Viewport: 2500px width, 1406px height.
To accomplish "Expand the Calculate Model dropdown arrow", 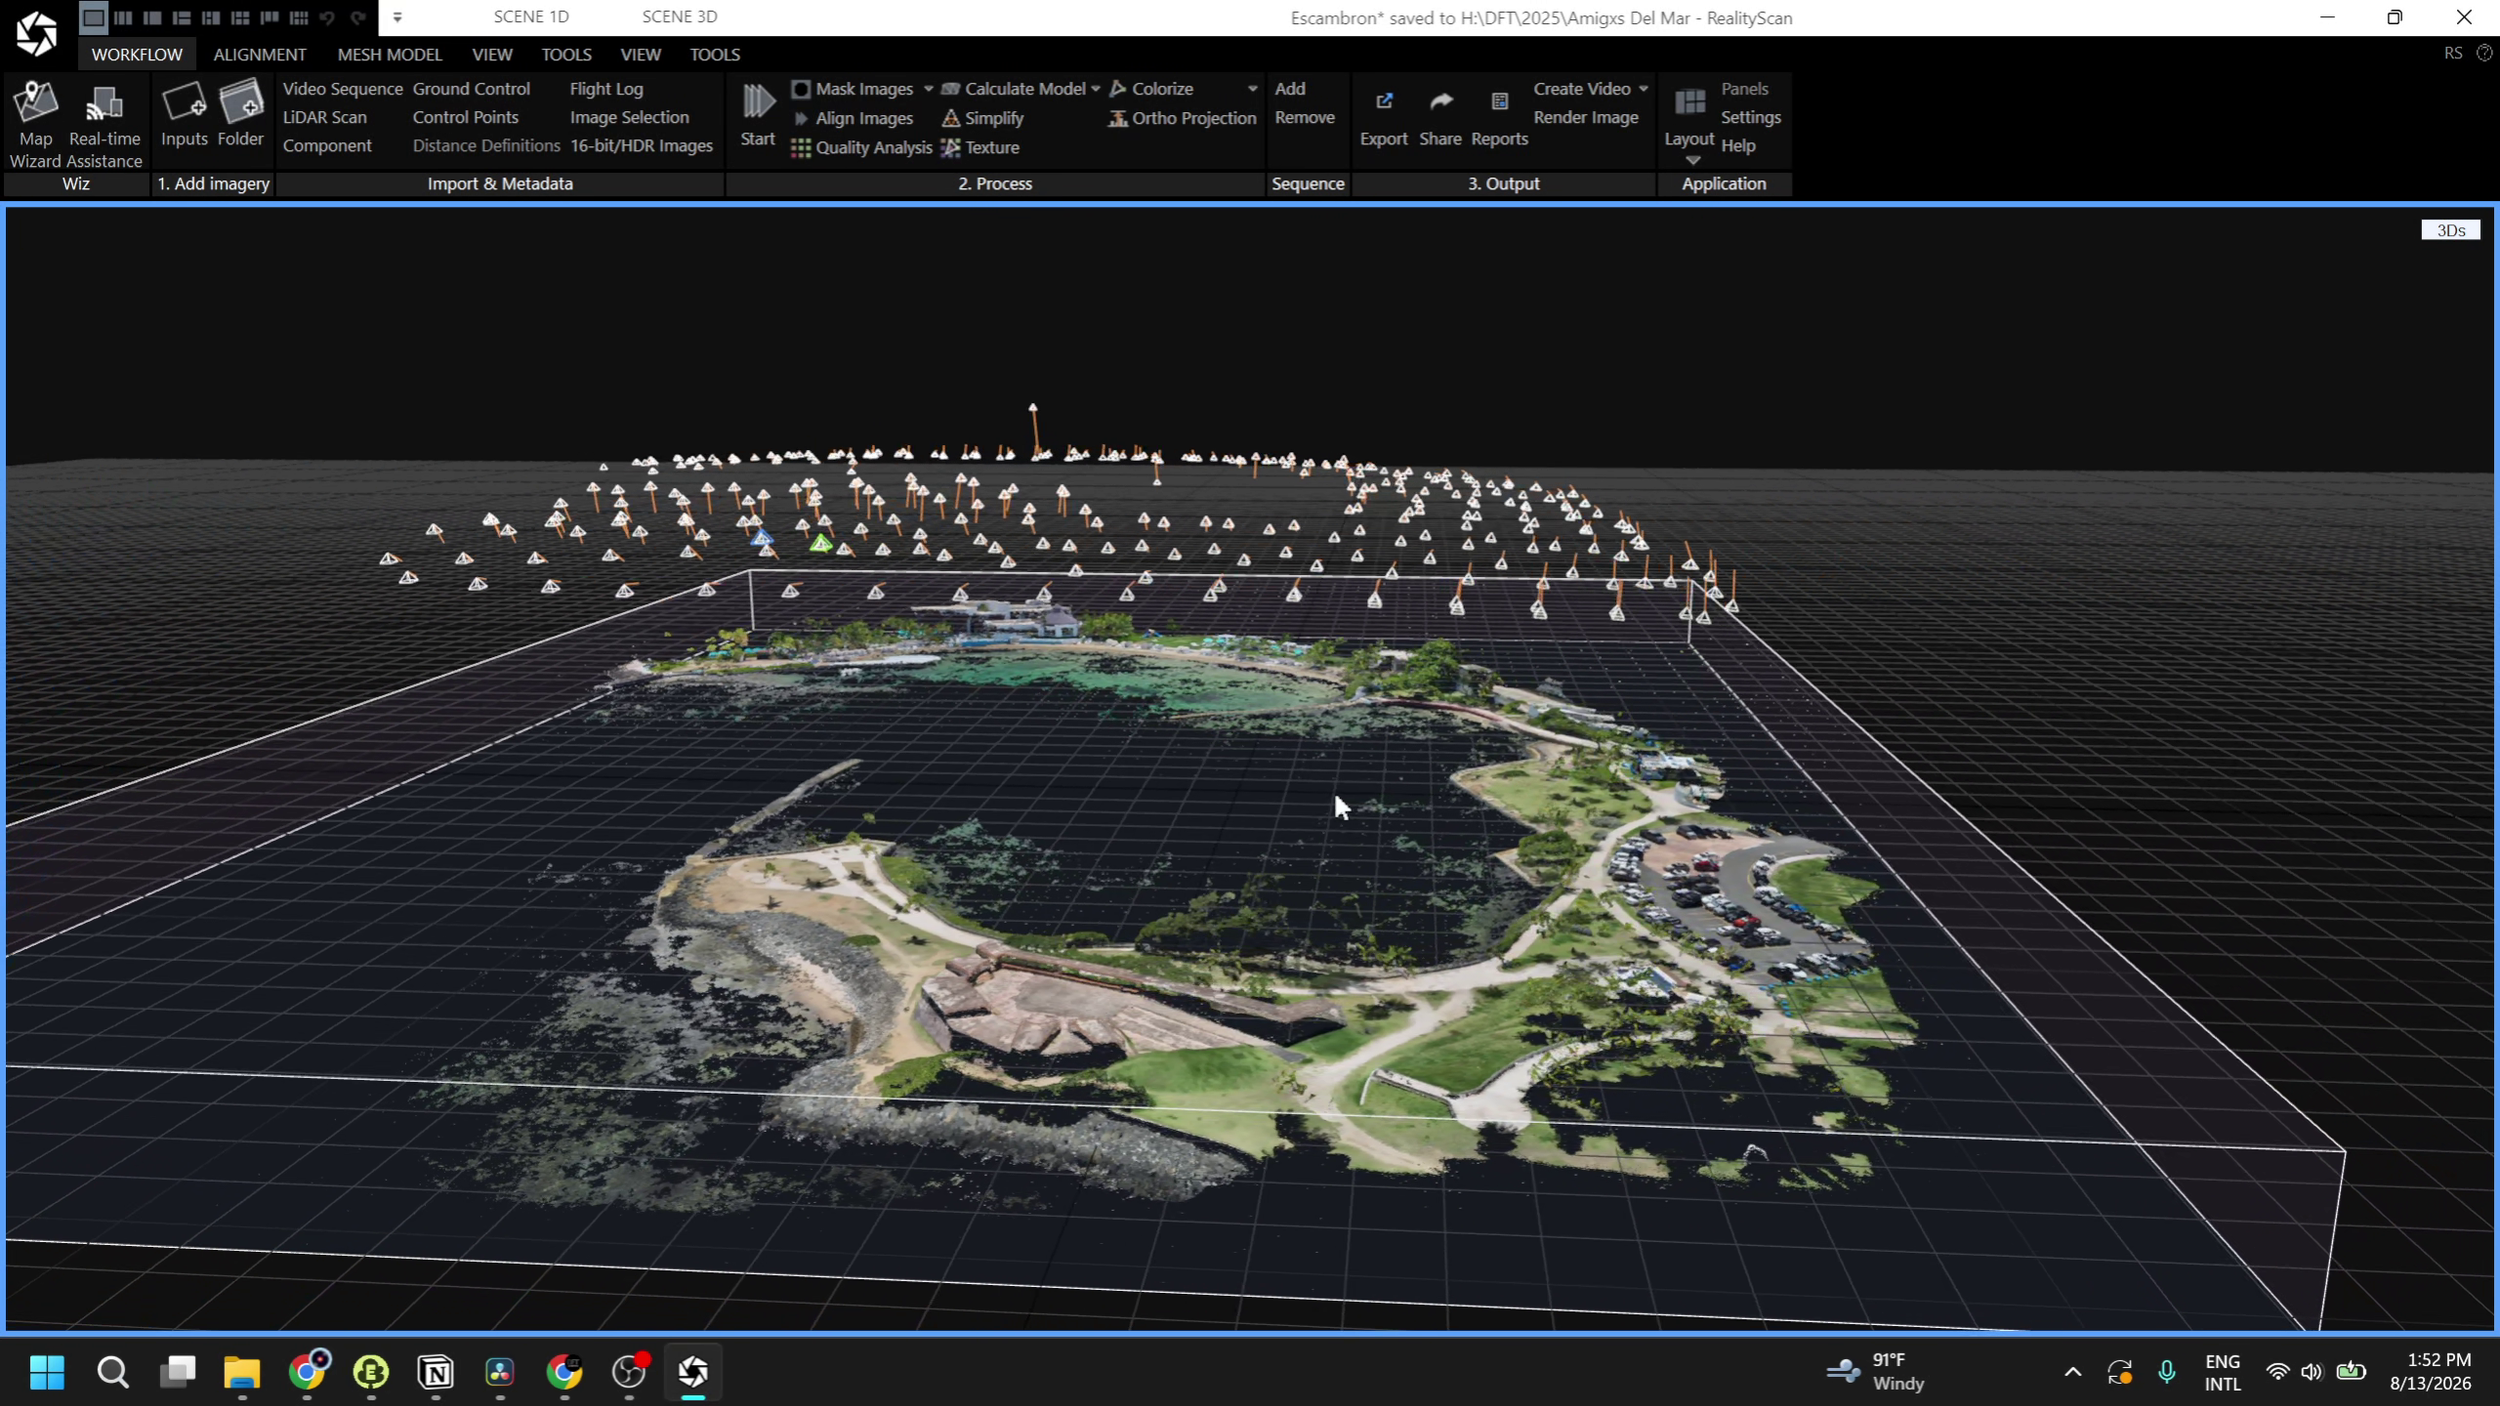I will [x=1096, y=89].
